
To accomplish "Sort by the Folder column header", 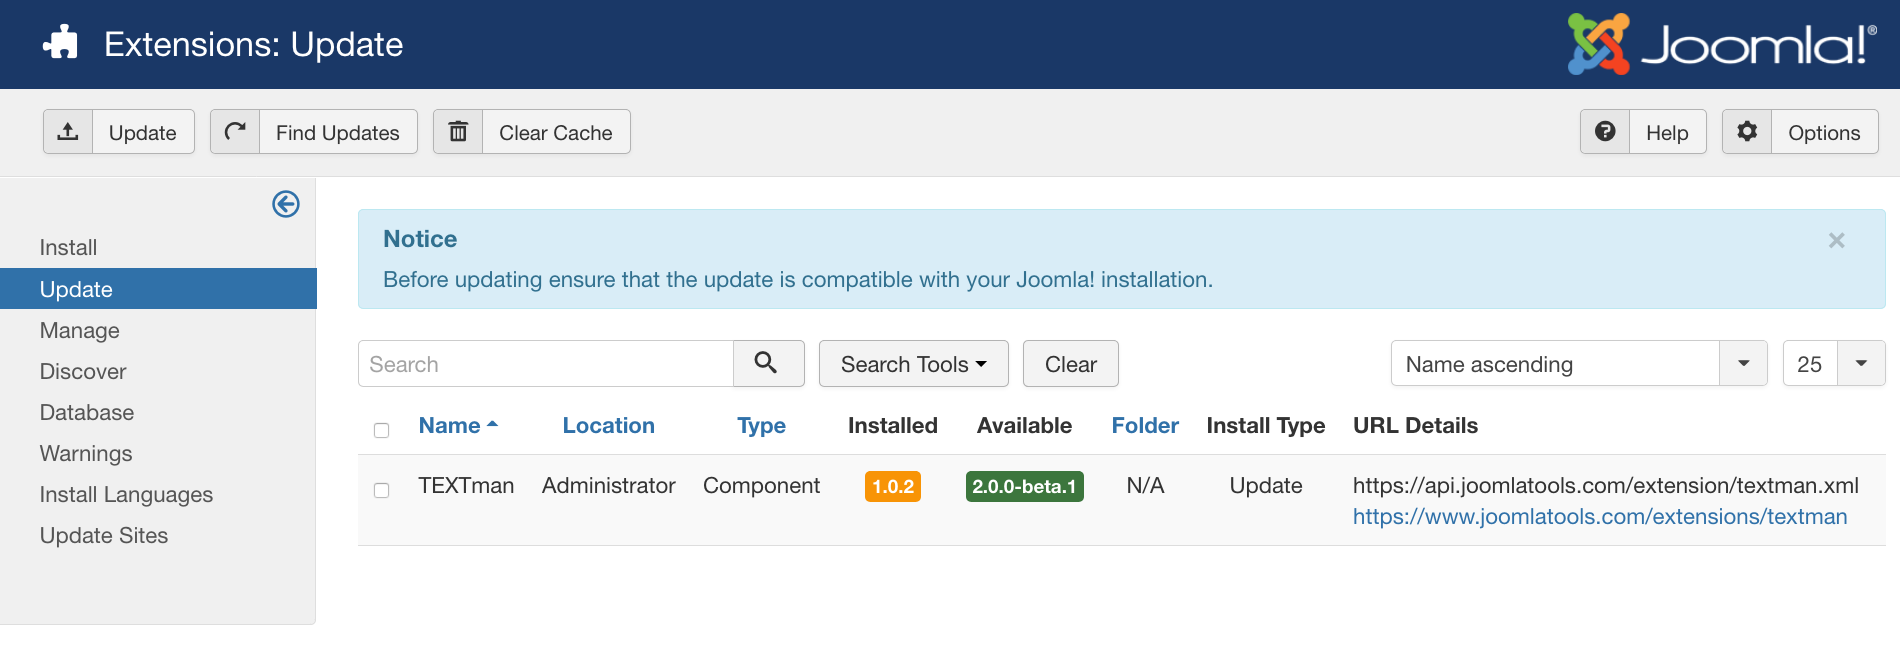I will point(1145,425).
